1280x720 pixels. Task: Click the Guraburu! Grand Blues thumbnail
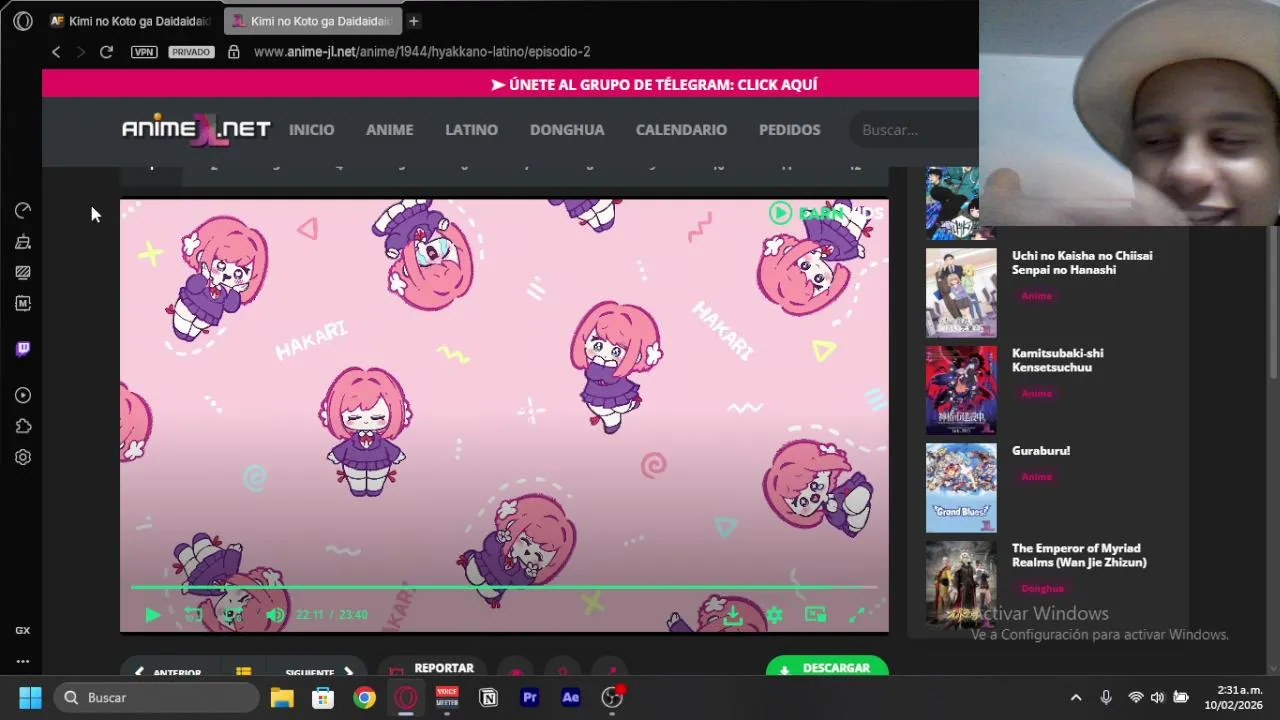point(961,487)
